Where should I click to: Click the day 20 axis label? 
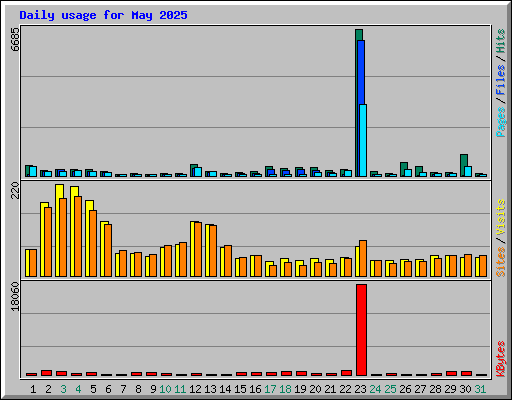pyautogui.click(x=315, y=389)
